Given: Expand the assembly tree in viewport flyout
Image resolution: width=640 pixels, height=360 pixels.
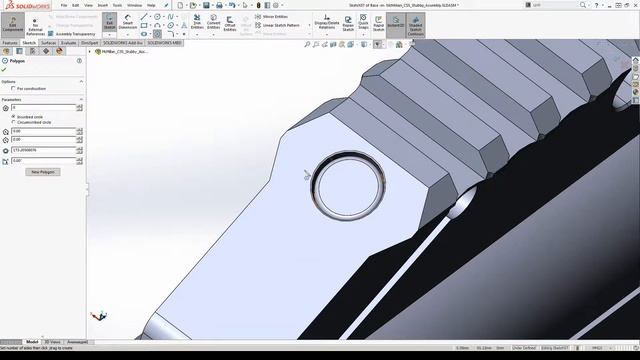Looking at the screenshot, I should point(90,52).
